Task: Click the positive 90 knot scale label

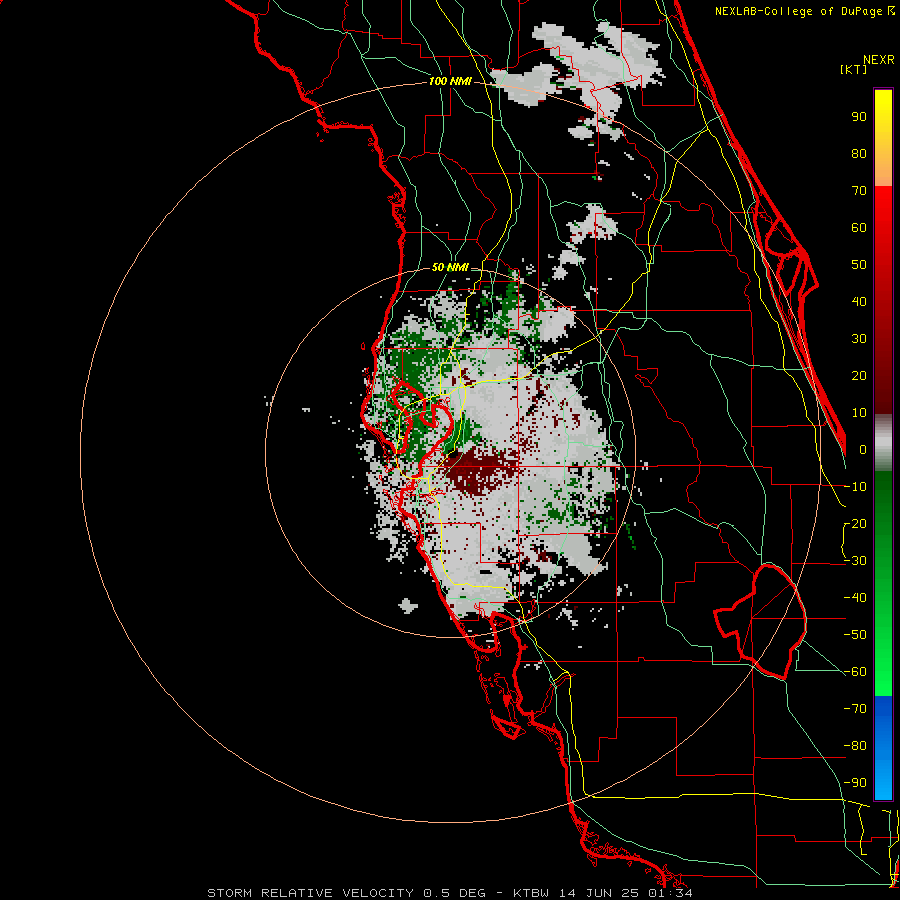Action: [859, 117]
